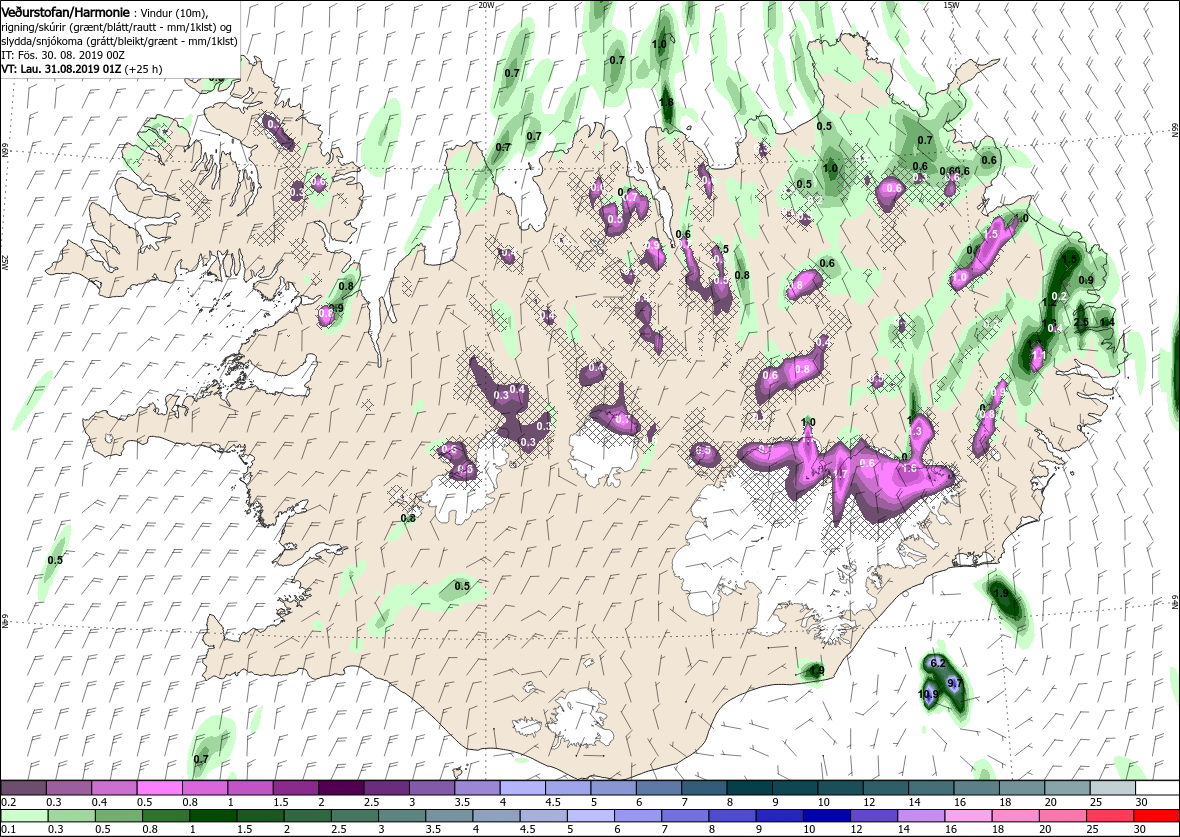Image resolution: width=1180 pixels, height=837 pixels.
Task: Click the dark plum 0.2 snow-scale swatch
Action: click(x=23, y=787)
